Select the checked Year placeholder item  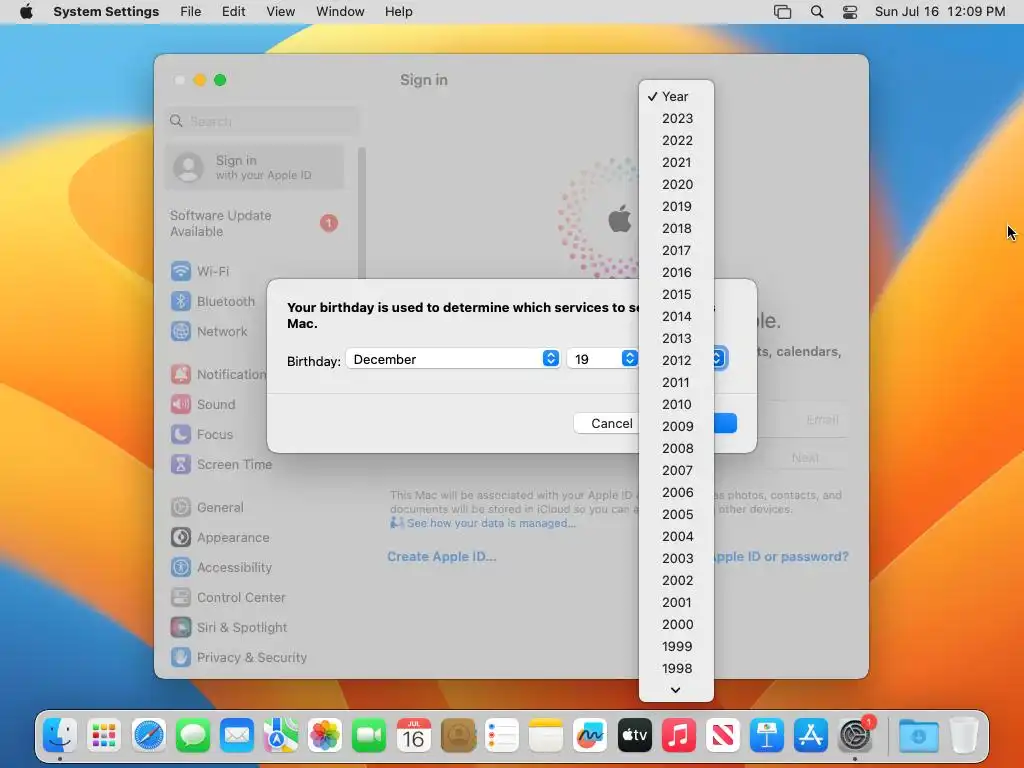coord(677,97)
